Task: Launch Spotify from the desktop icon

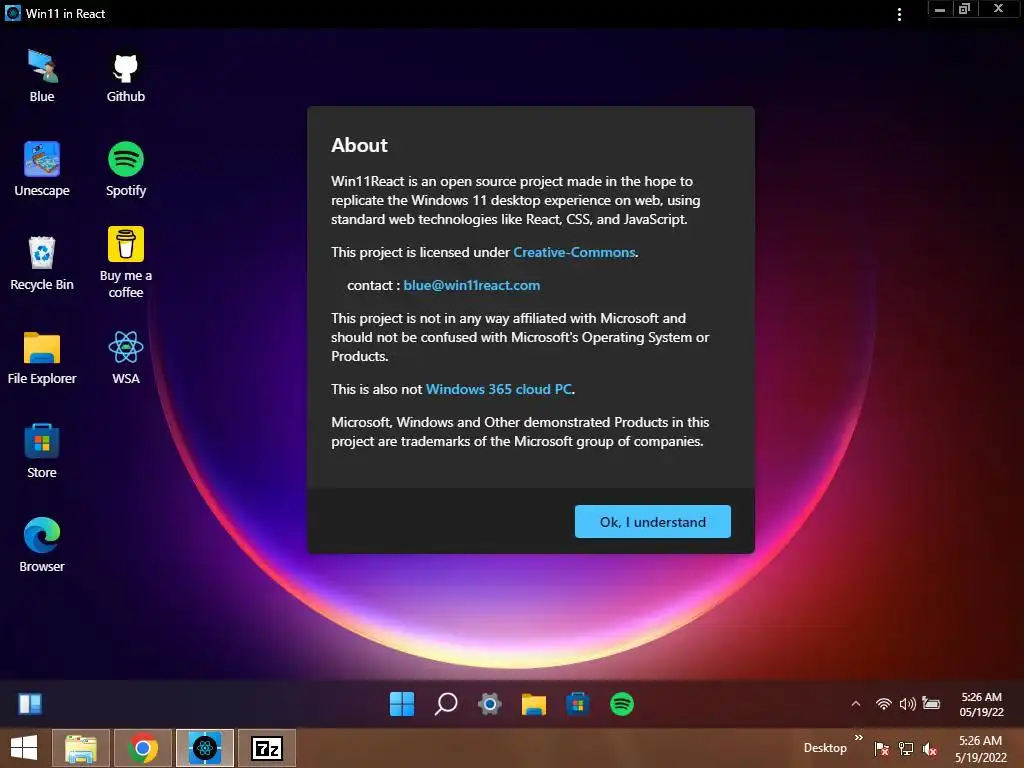Action: [125, 170]
